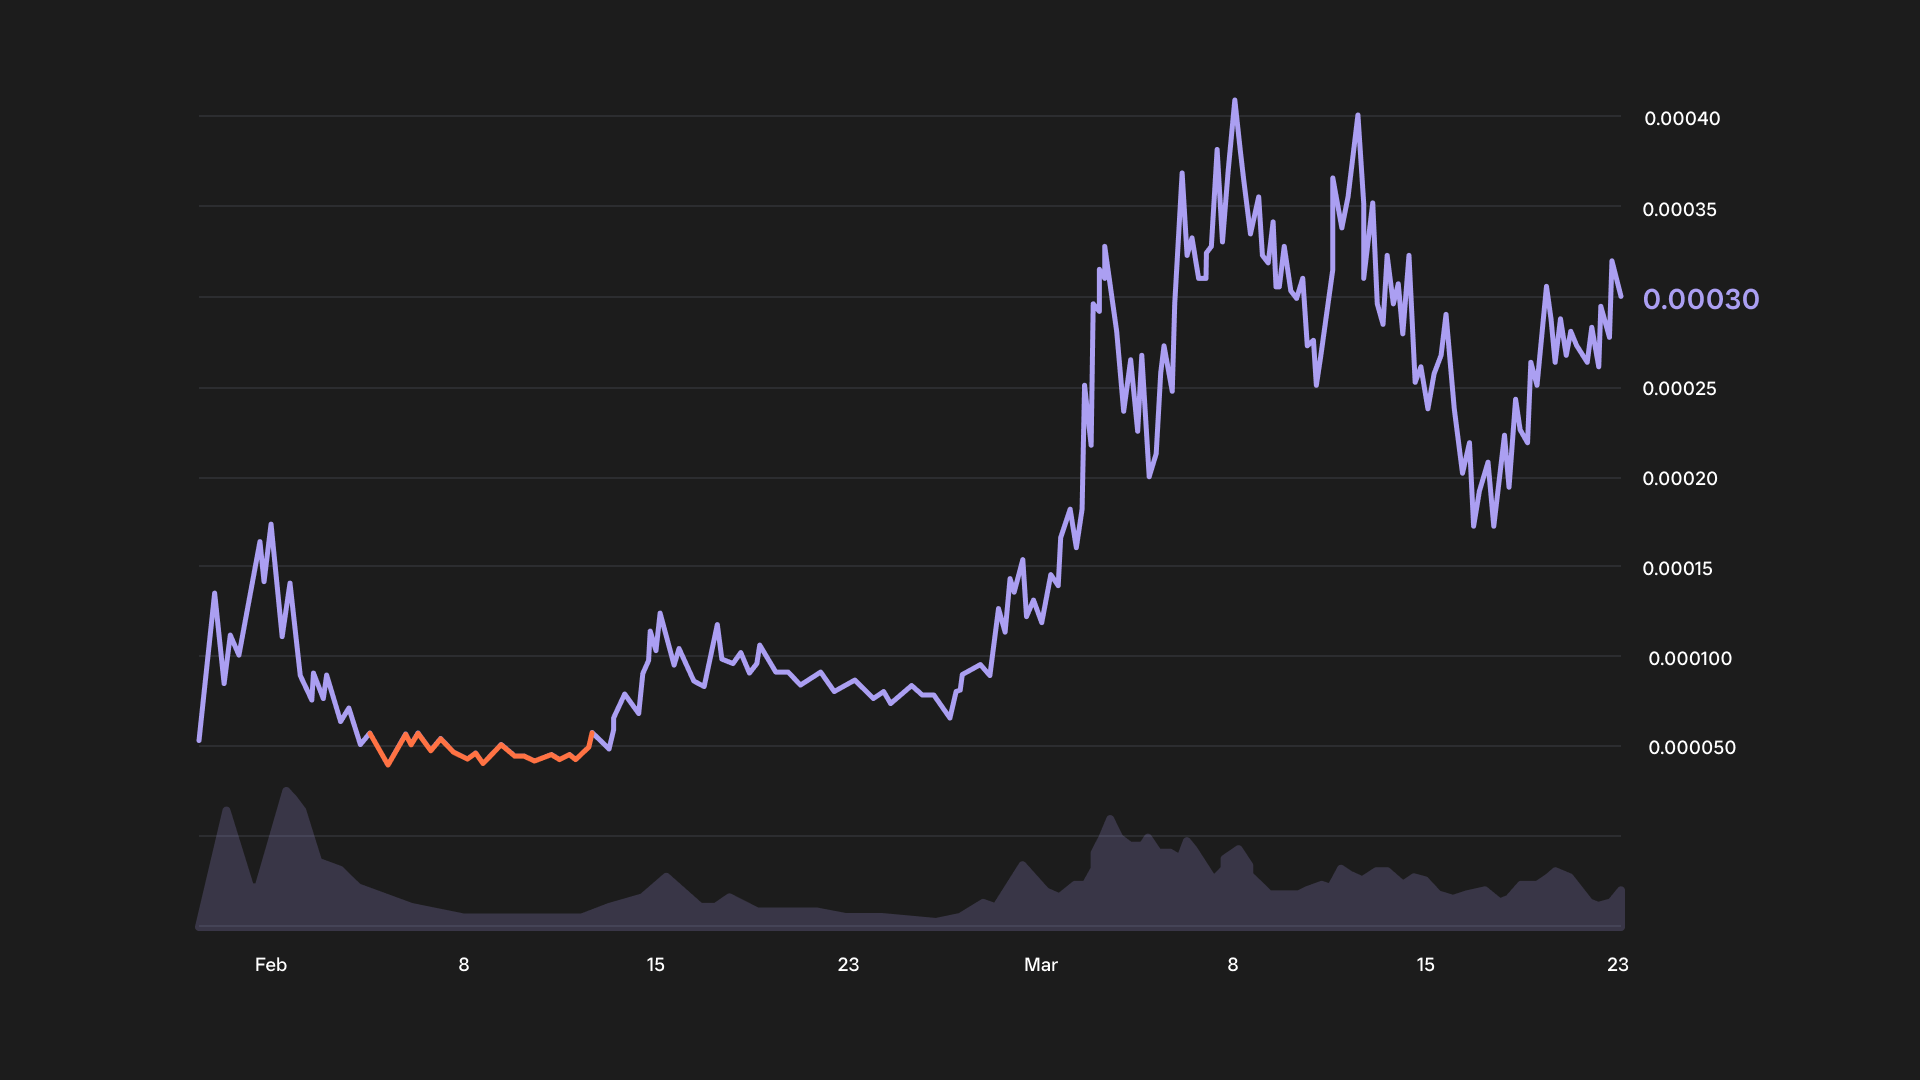Click the 0.00035 y-axis label

pos(1679,209)
